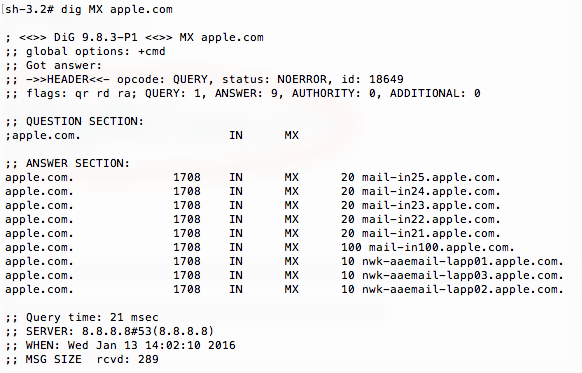Image resolution: width=582 pixels, height=373 pixels.
Task: Select the mail-in100.apple.com. hostname
Action: coord(441,248)
